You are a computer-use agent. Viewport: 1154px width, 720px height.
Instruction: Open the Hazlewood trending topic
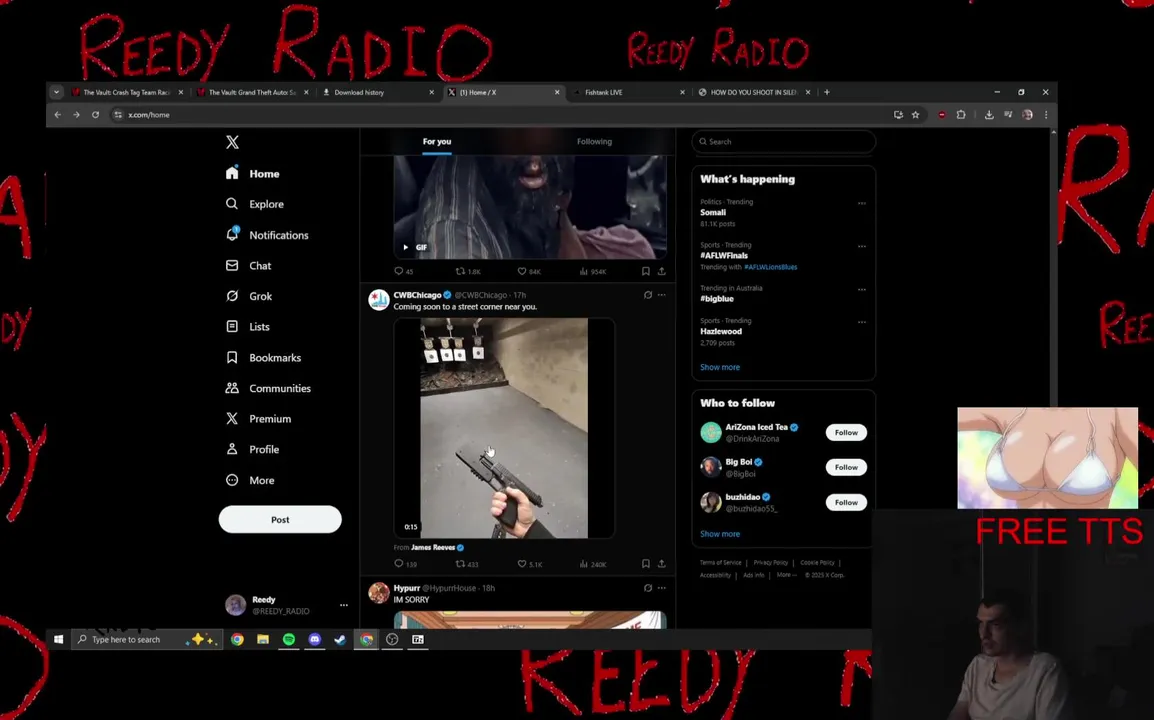click(721, 331)
